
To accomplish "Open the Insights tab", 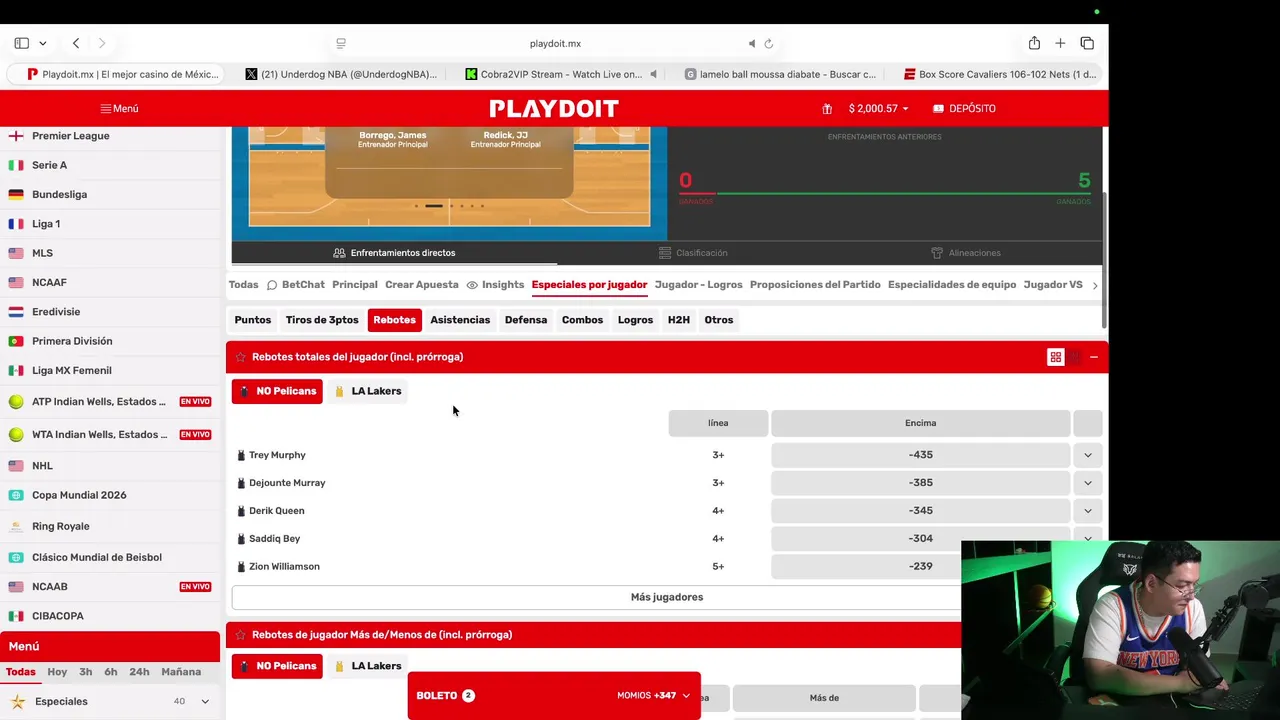I will (x=495, y=285).
